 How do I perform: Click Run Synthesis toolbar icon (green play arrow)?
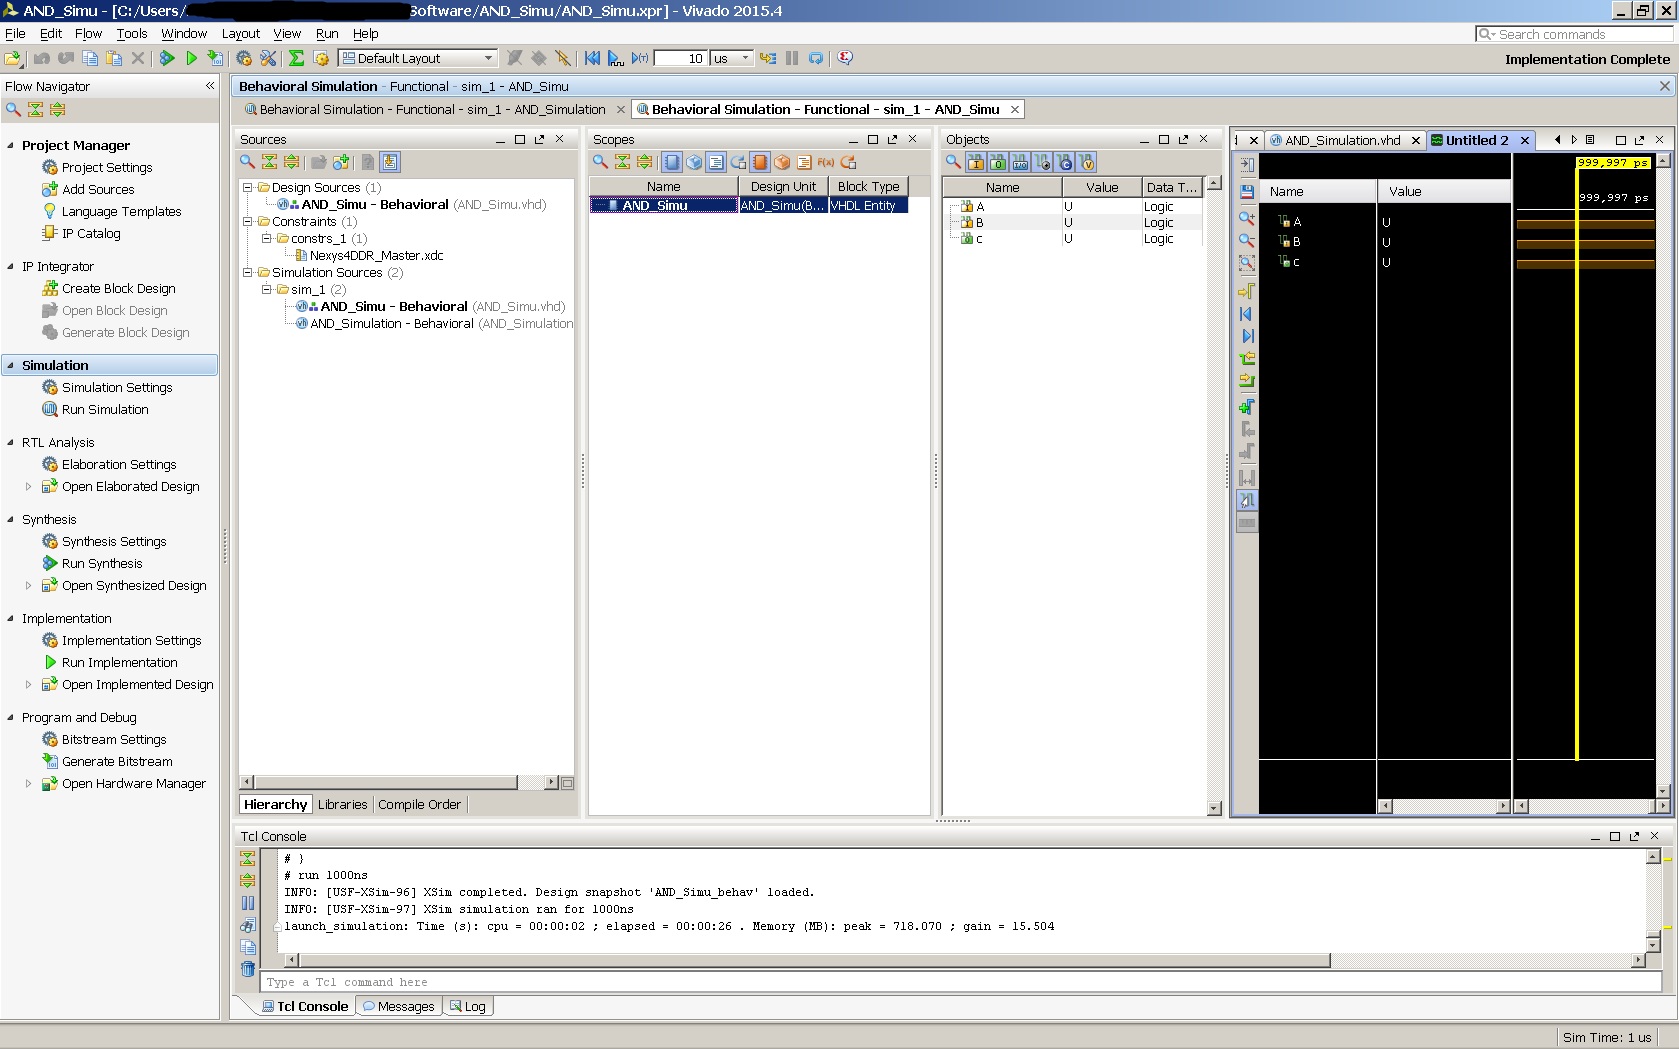point(167,58)
